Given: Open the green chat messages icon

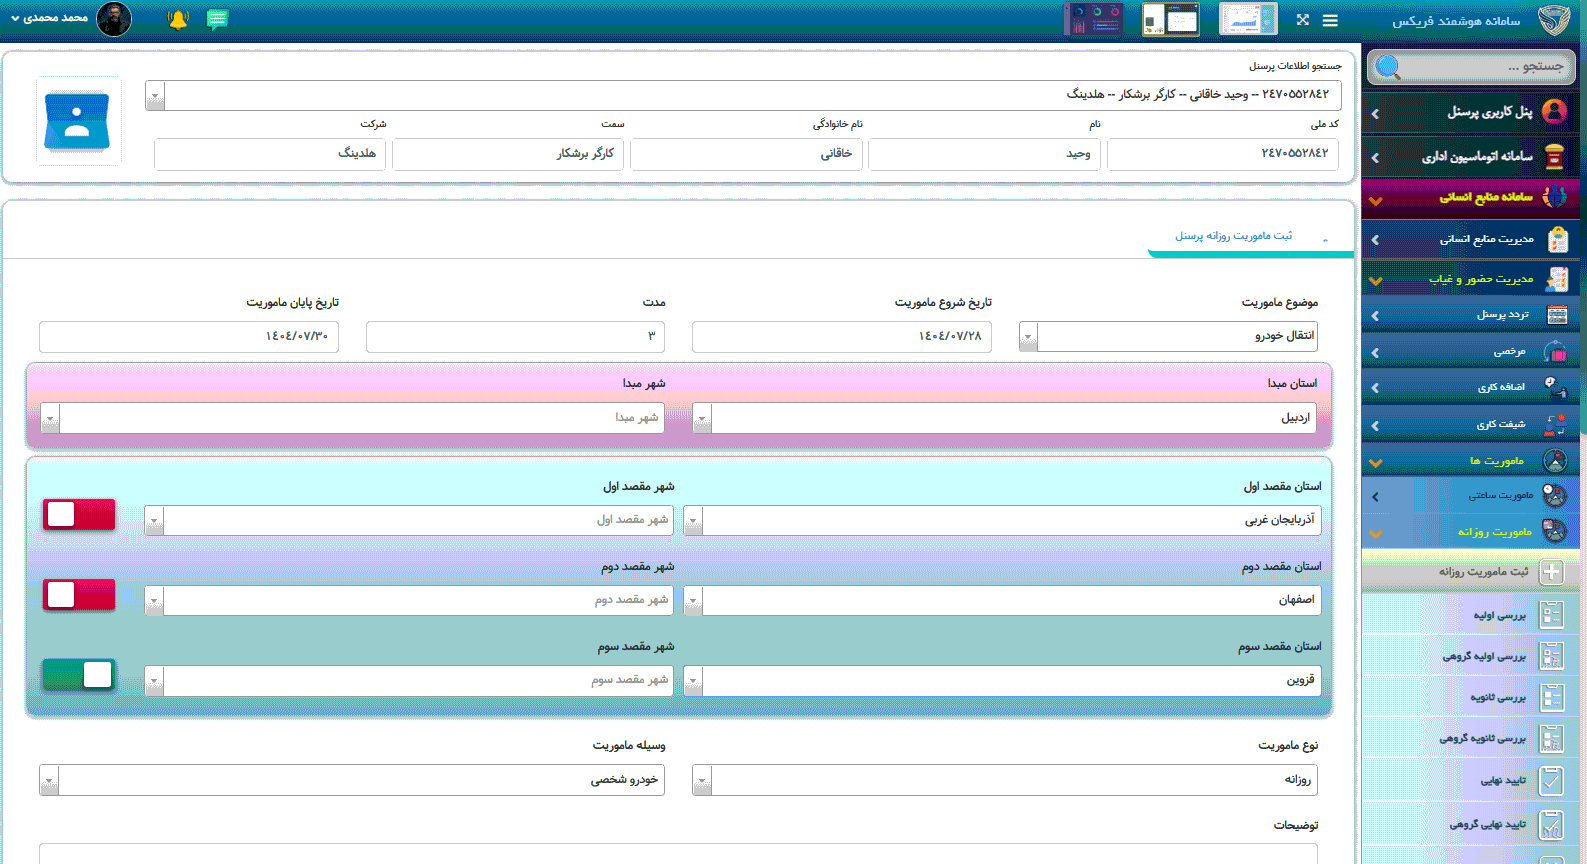Looking at the screenshot, I should [x=217, y=20].
